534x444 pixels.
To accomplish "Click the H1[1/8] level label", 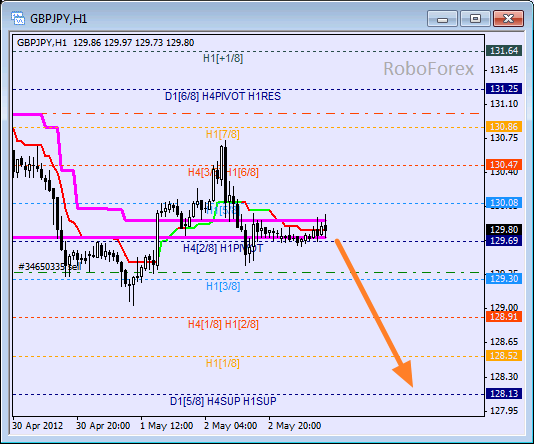I will [x=223, y=363].
